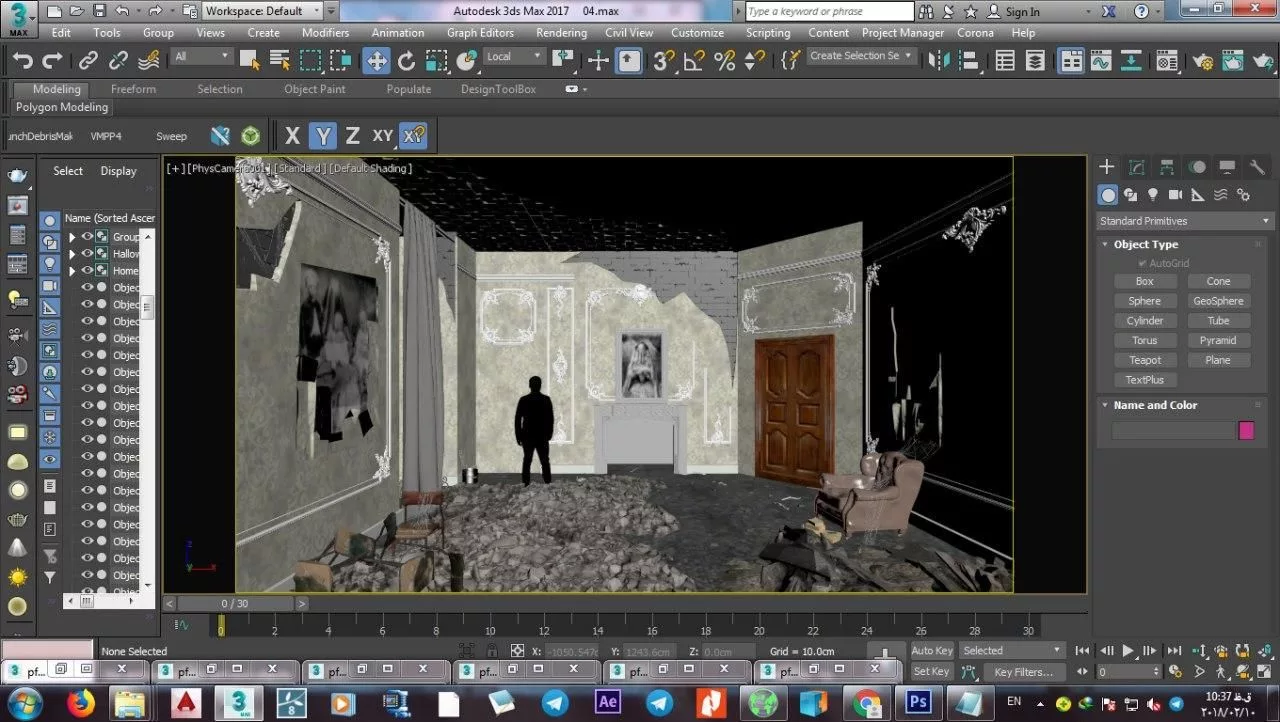The width and height of the screenshot is (1280, 722).
Task: Open the Hierarchy panel tab
Action: coord(1167,167)
